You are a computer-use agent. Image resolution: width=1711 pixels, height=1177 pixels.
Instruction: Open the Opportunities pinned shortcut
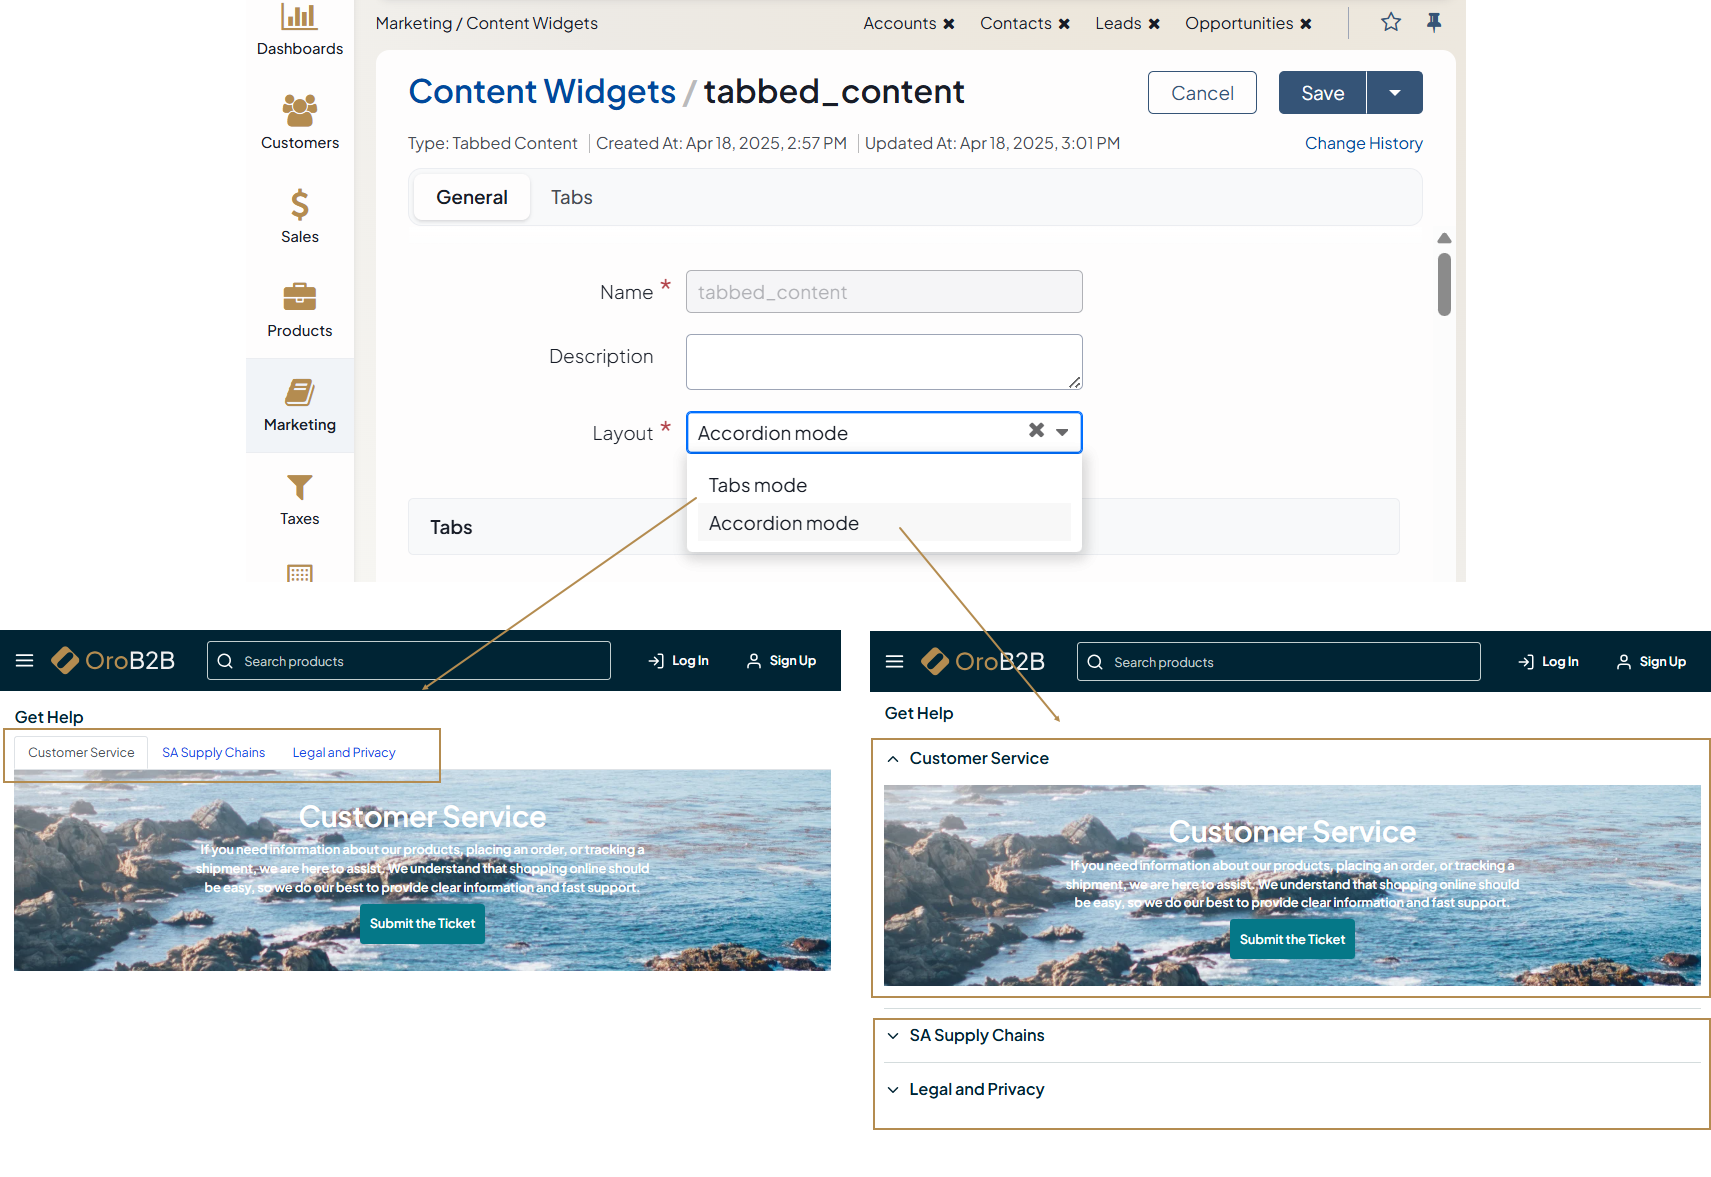pyautogui.click(x=1239, y=23)
